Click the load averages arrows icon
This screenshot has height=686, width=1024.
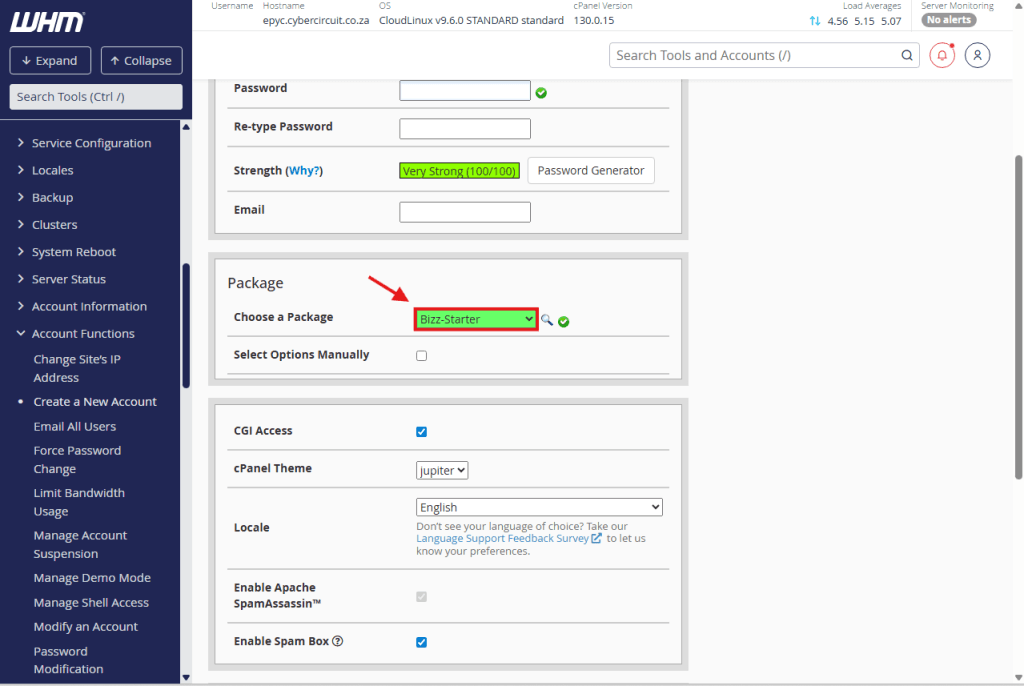pos(815,21)
